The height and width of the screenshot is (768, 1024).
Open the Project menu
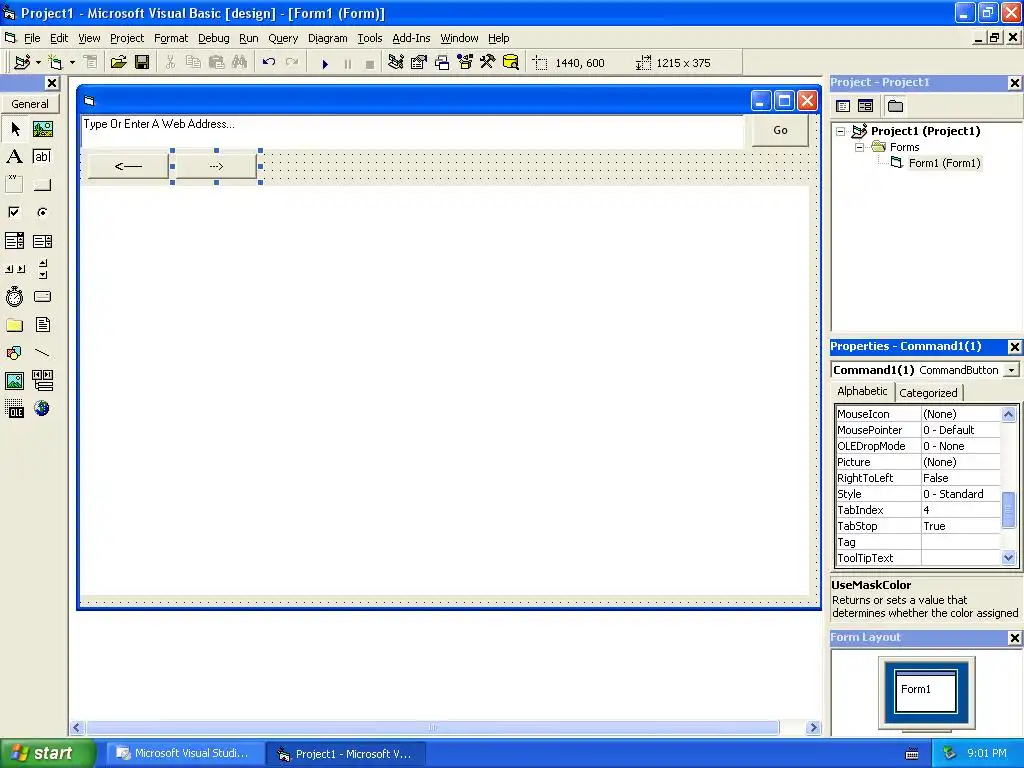pyautogui.click(x=127, y=38)
